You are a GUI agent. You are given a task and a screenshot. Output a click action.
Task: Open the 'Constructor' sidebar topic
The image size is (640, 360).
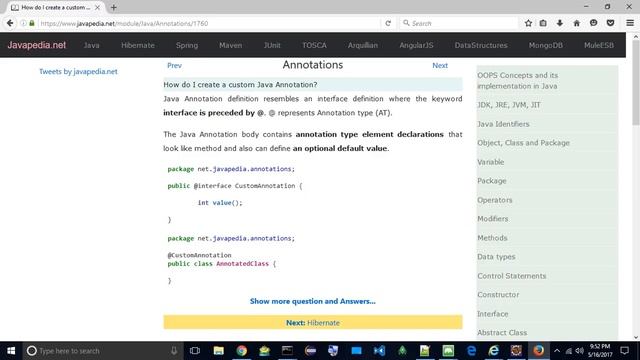498,295
